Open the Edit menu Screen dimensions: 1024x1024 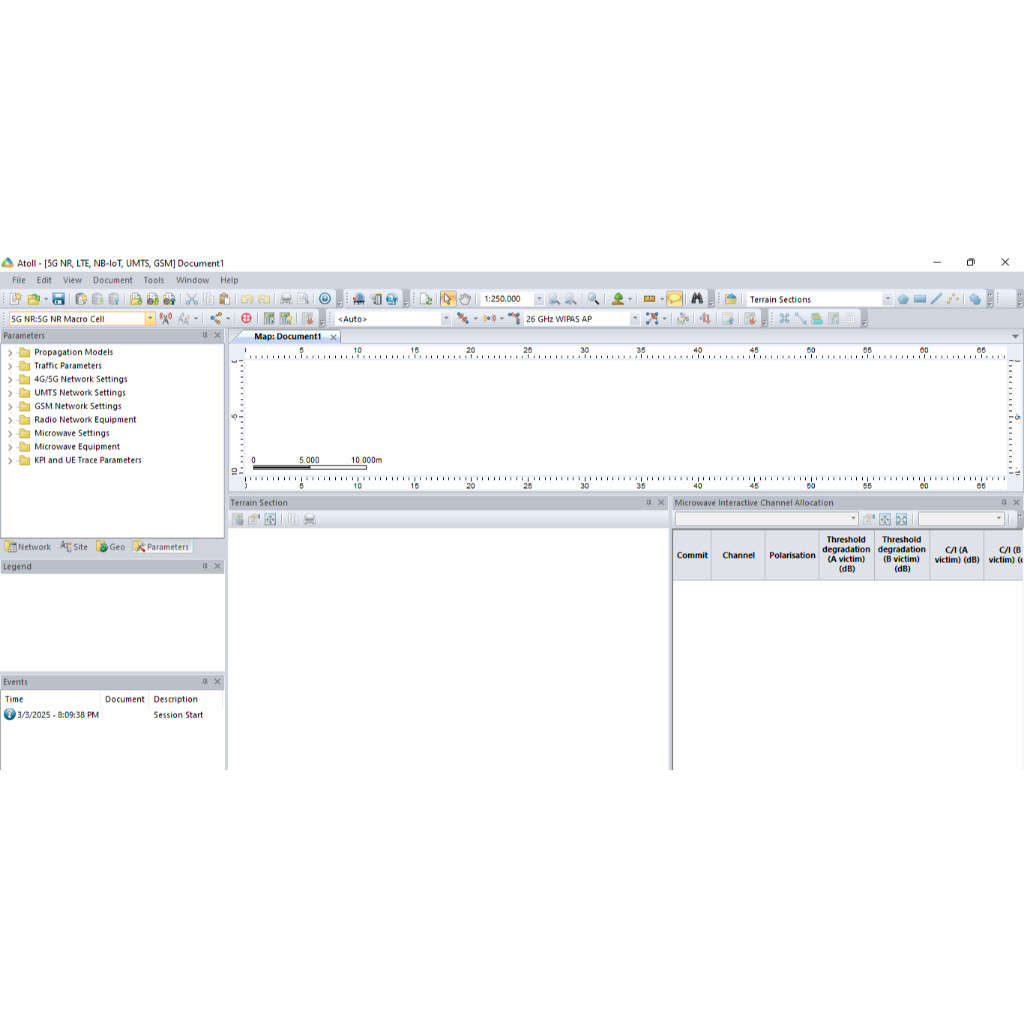coord(44,280)
